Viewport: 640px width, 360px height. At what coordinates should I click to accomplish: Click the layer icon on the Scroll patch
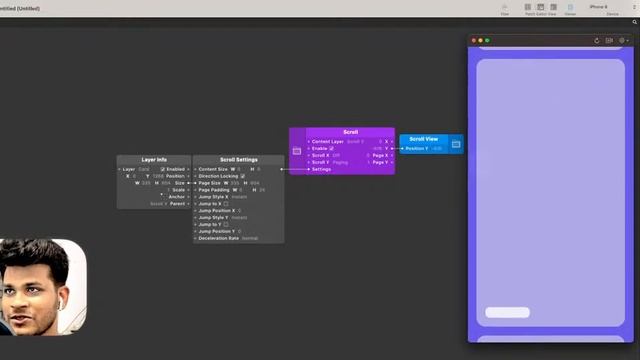(297, 151)
